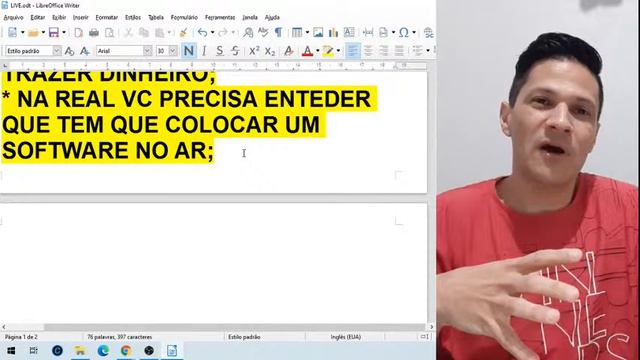This screenshot has width=640, height=360.
Task: Click 'Página 1 de 2' in status bar
Action: [x=21, y=337]
